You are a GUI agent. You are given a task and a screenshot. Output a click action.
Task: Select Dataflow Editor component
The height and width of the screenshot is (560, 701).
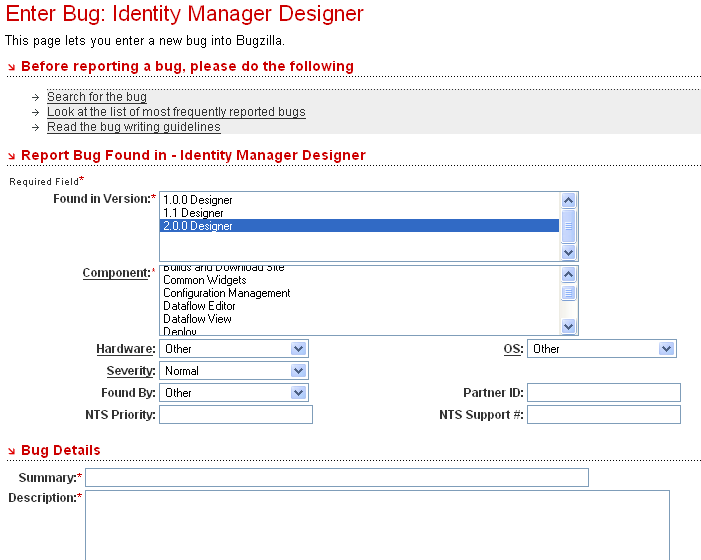point(199,306)
